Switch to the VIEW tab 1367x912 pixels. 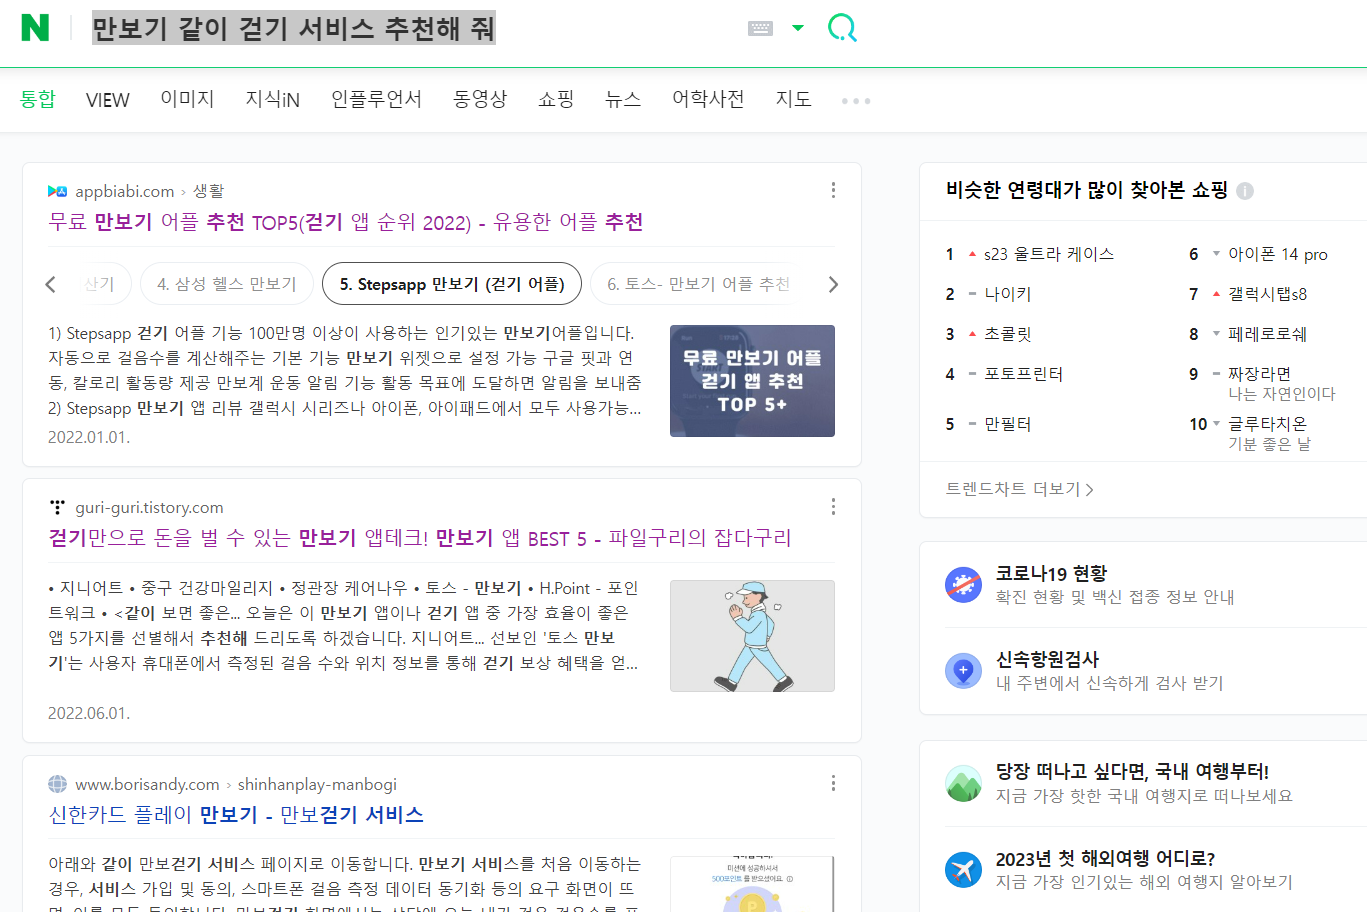coord(108,100)
